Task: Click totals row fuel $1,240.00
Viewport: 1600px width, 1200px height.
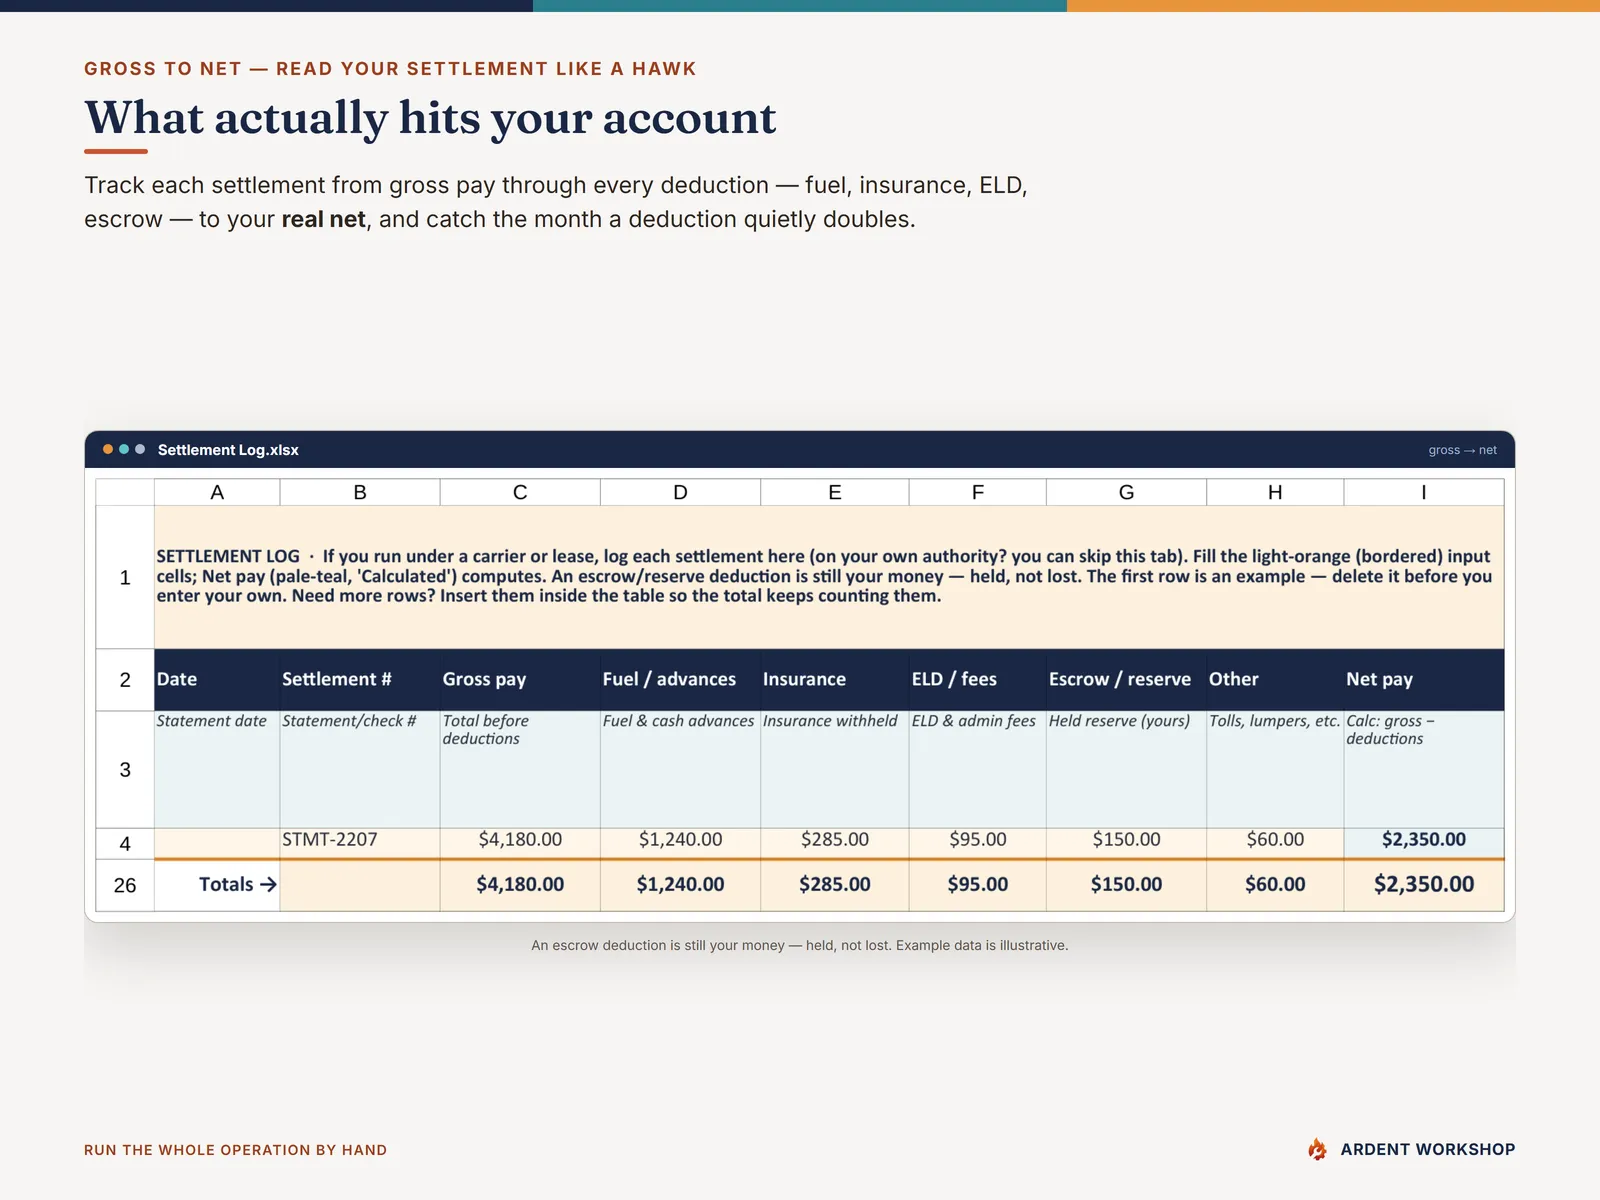Action: 680,885
